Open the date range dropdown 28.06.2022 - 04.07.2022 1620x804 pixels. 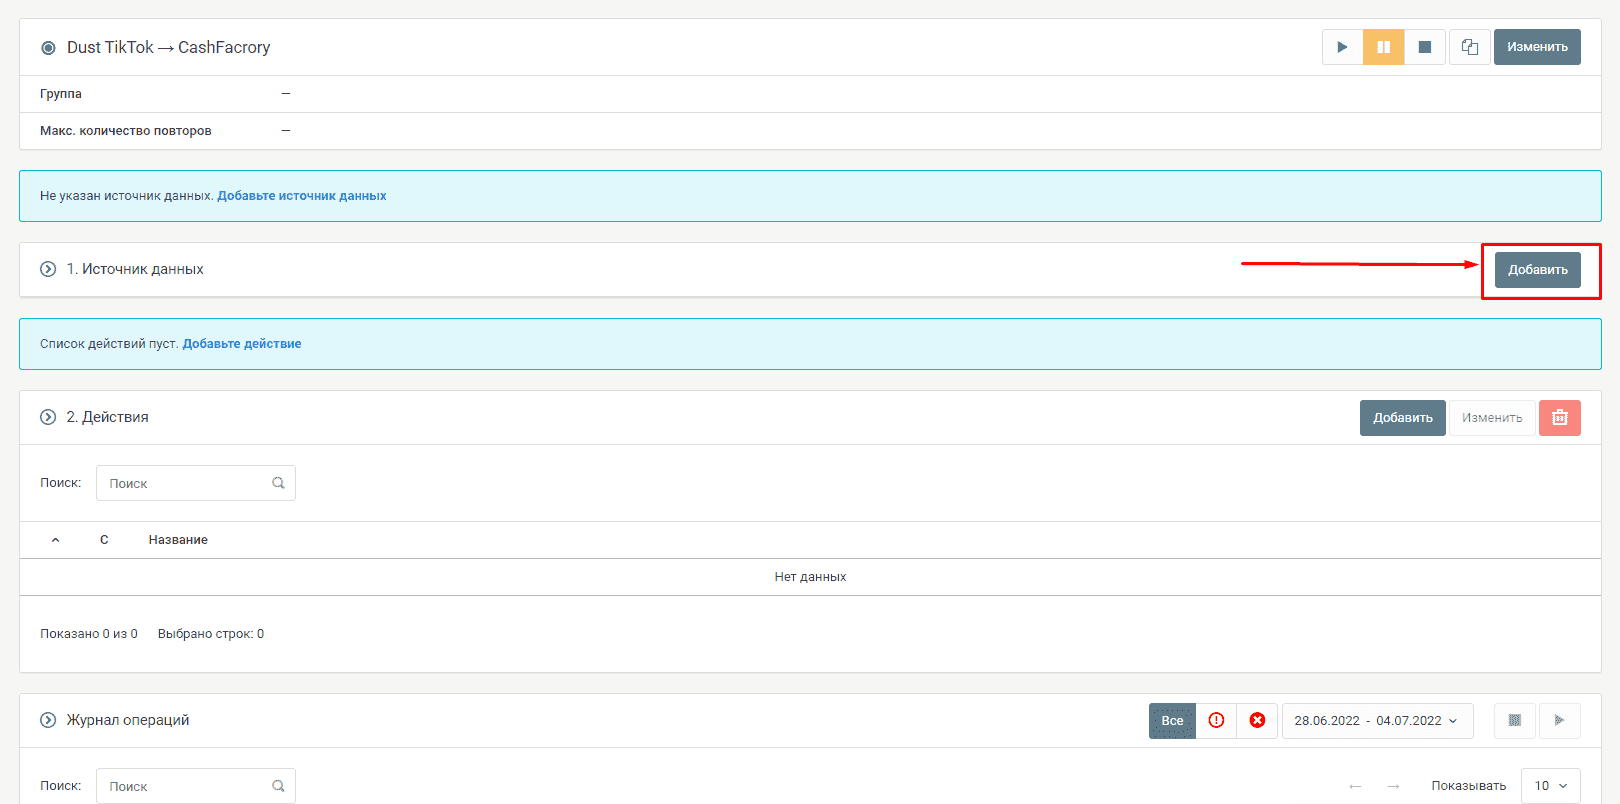[1376, 720]
